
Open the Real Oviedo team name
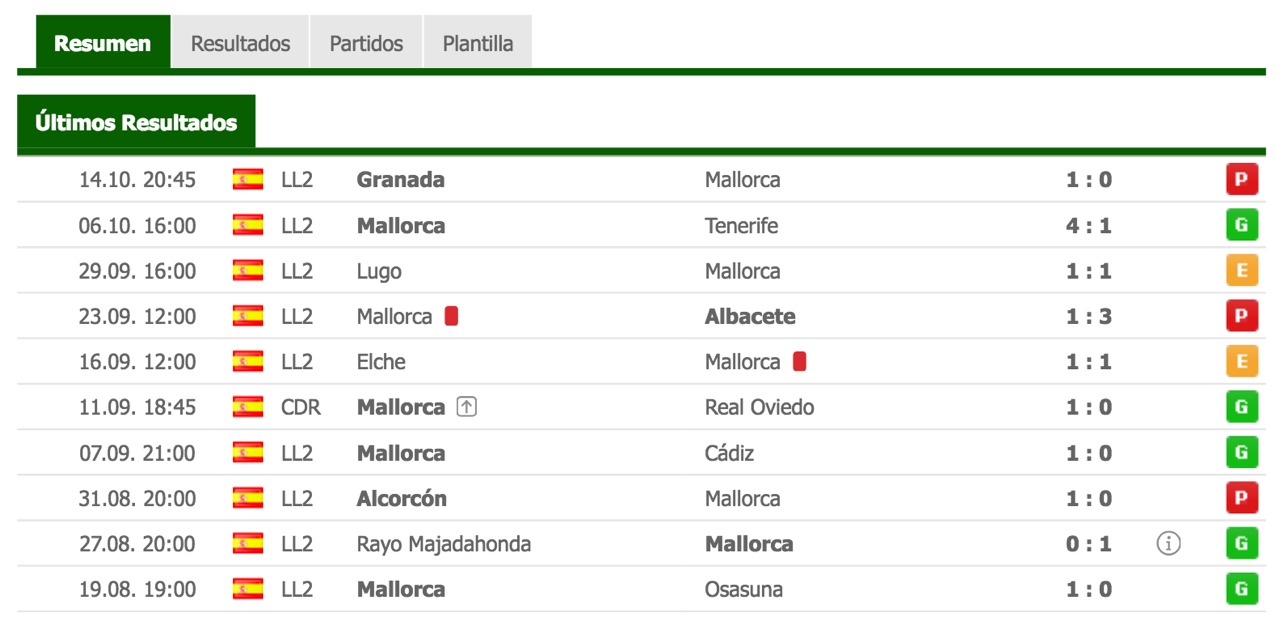(759, 407)
